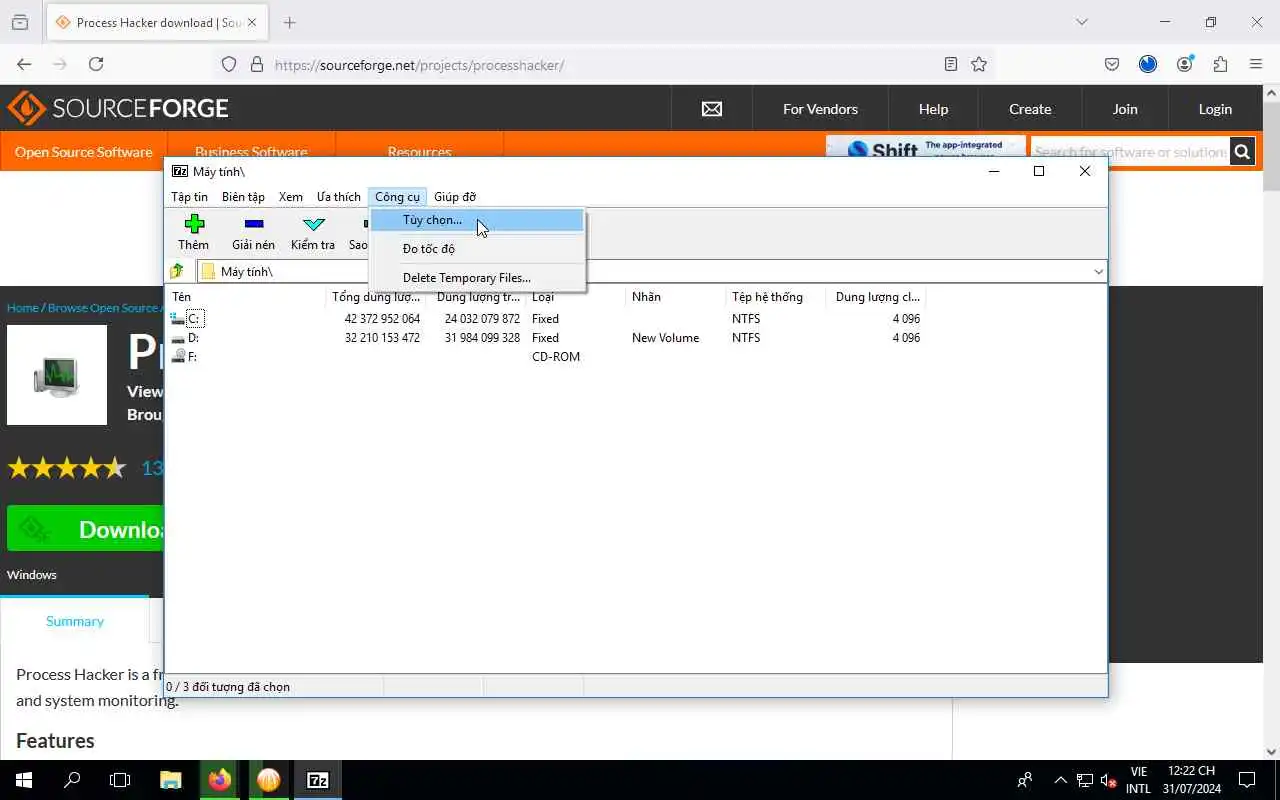This screenshot has width=1280, height=800.
Task: Open the For Vendors link
Action: [820, 109]
